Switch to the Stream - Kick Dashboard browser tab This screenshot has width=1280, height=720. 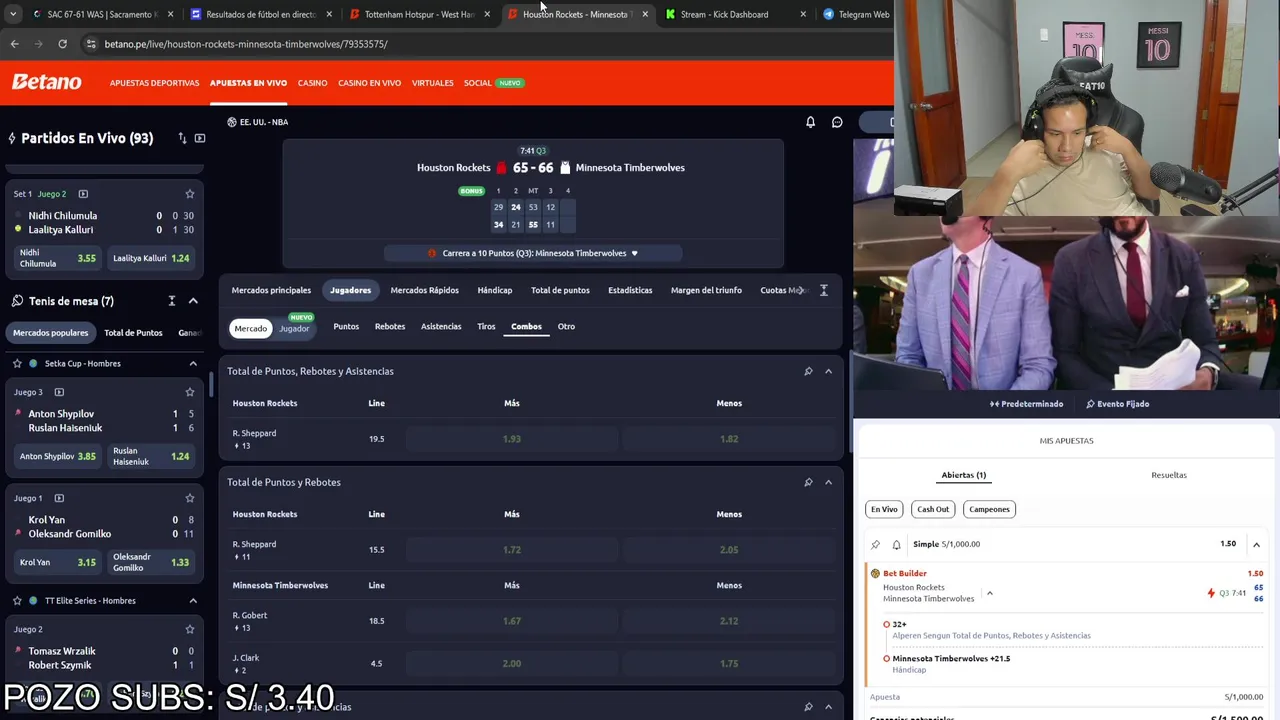724,14
